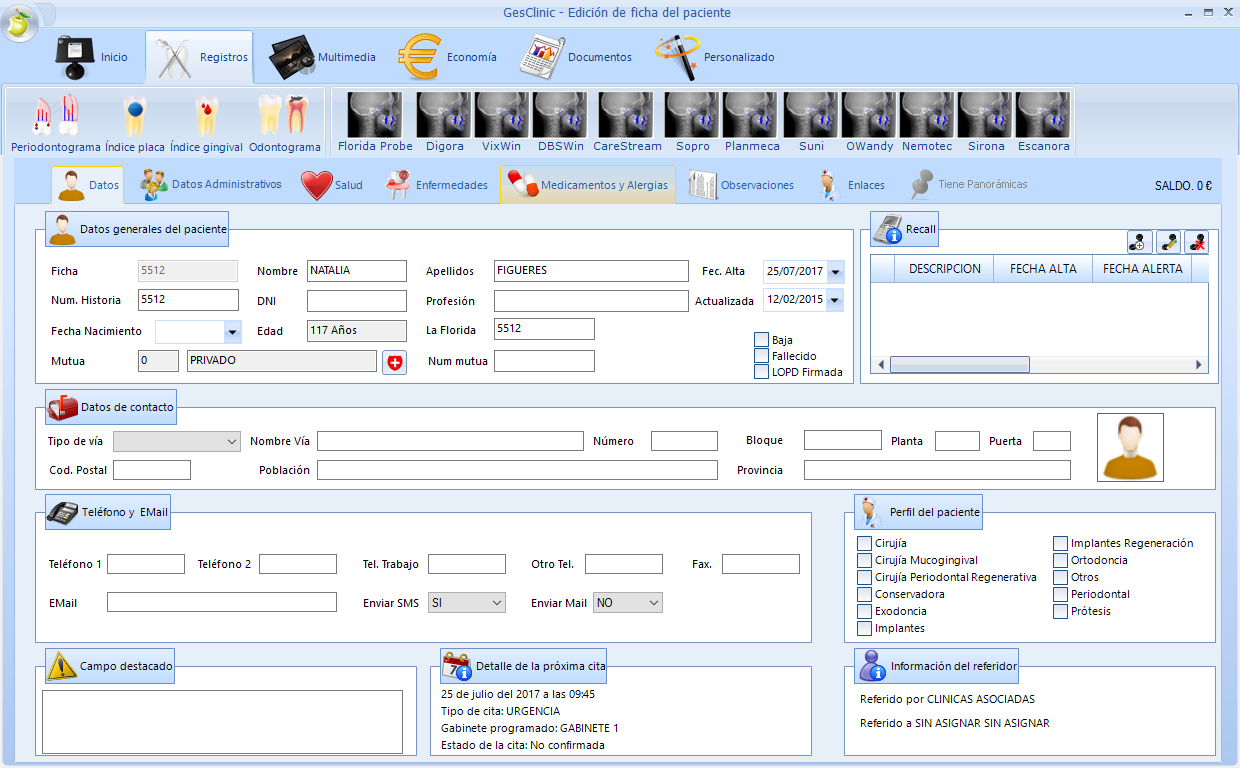Screen dimensions: 1240x768
Task: Open the Fecha Nacimiento date picker
Action: [x=233, y=331]
